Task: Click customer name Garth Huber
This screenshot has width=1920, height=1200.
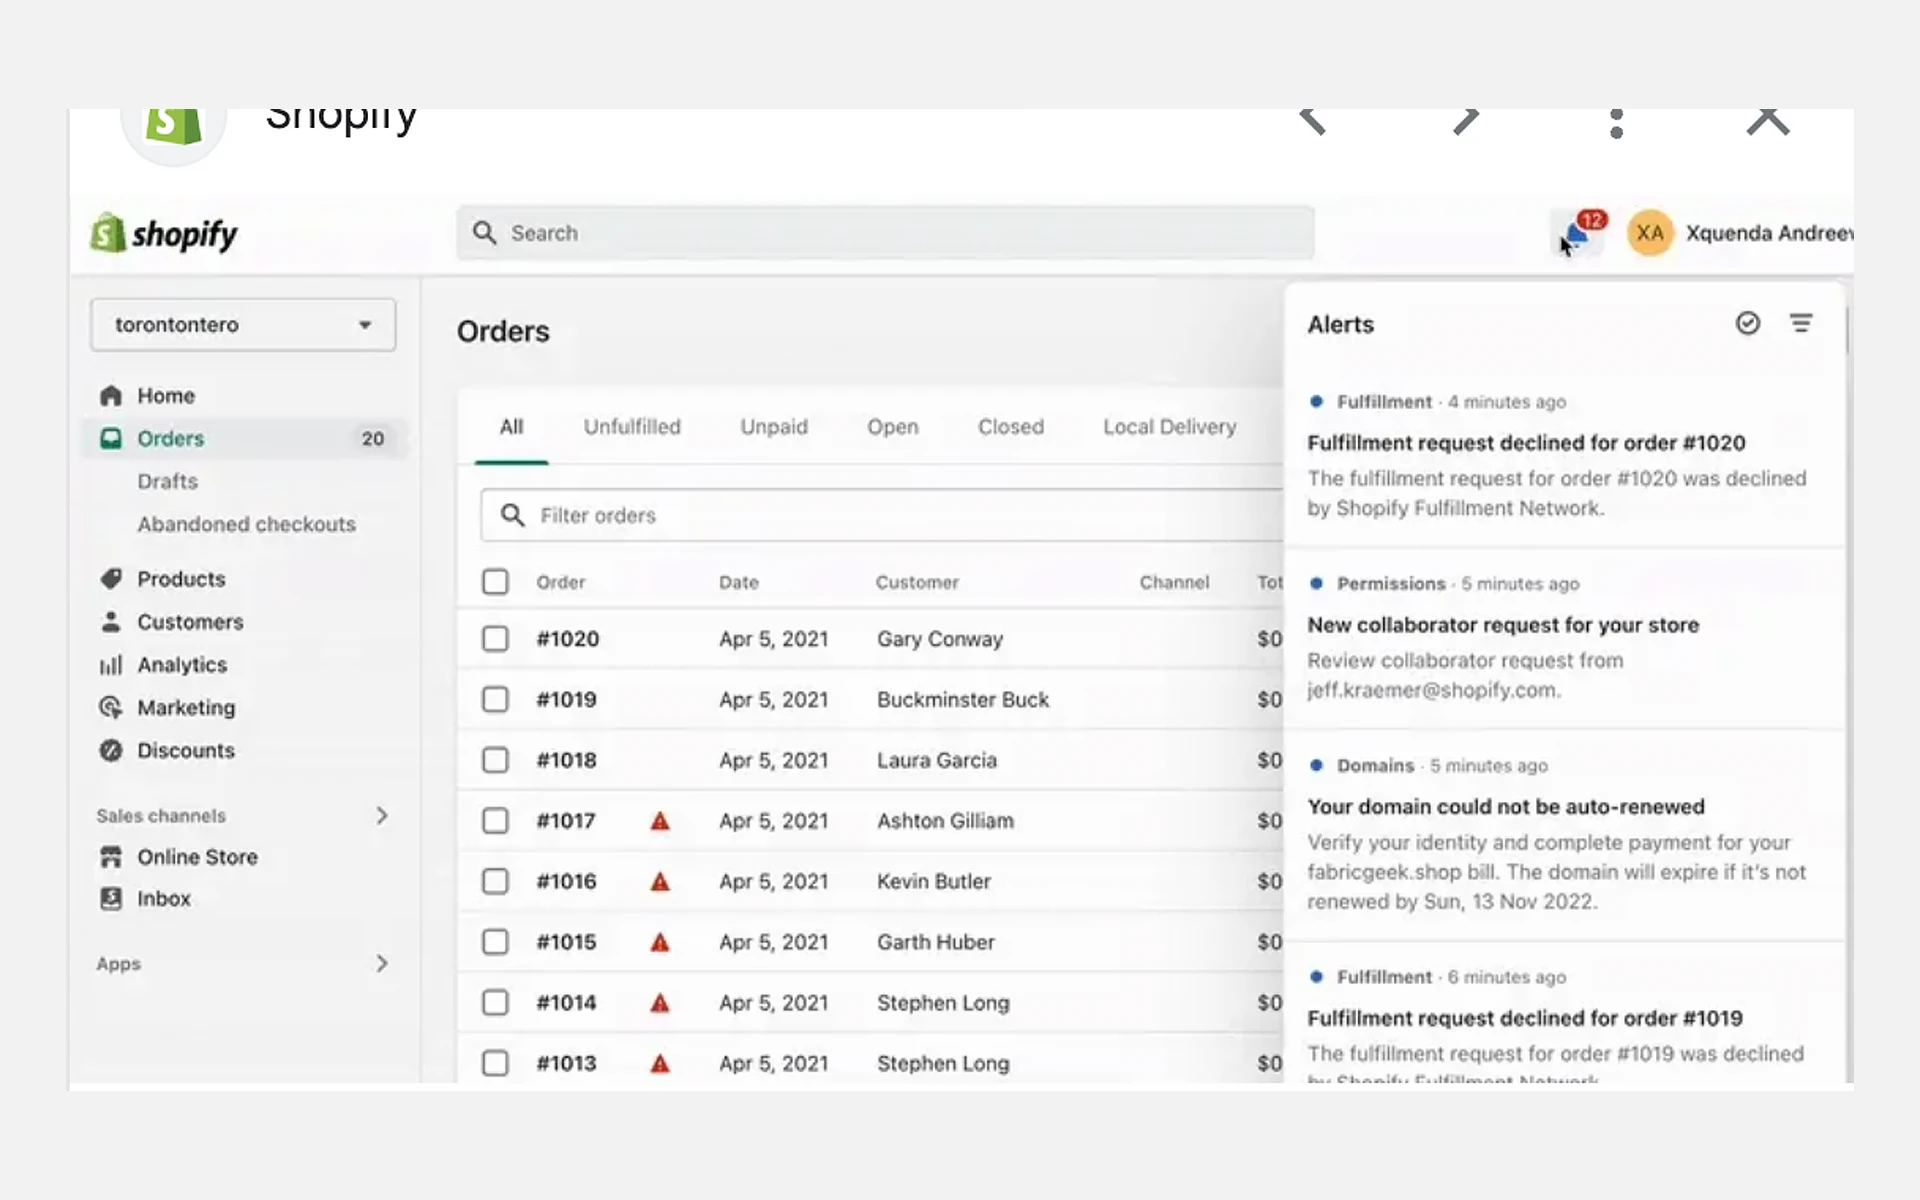Action: click(x=936, y=942)
